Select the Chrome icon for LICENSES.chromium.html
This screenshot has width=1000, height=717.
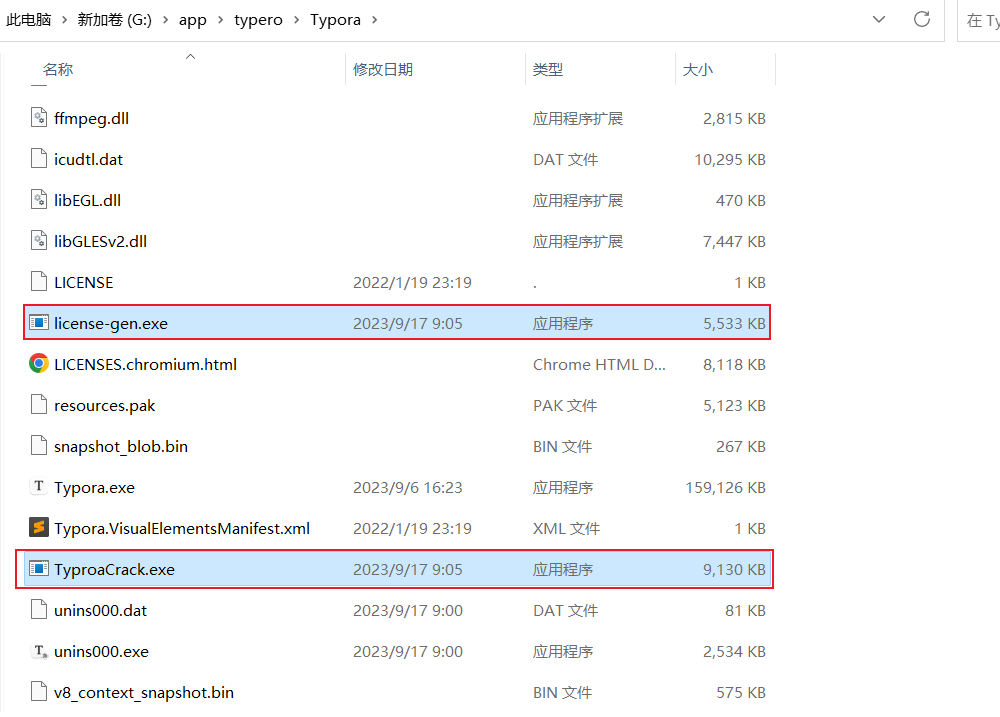tap(39, 364)
